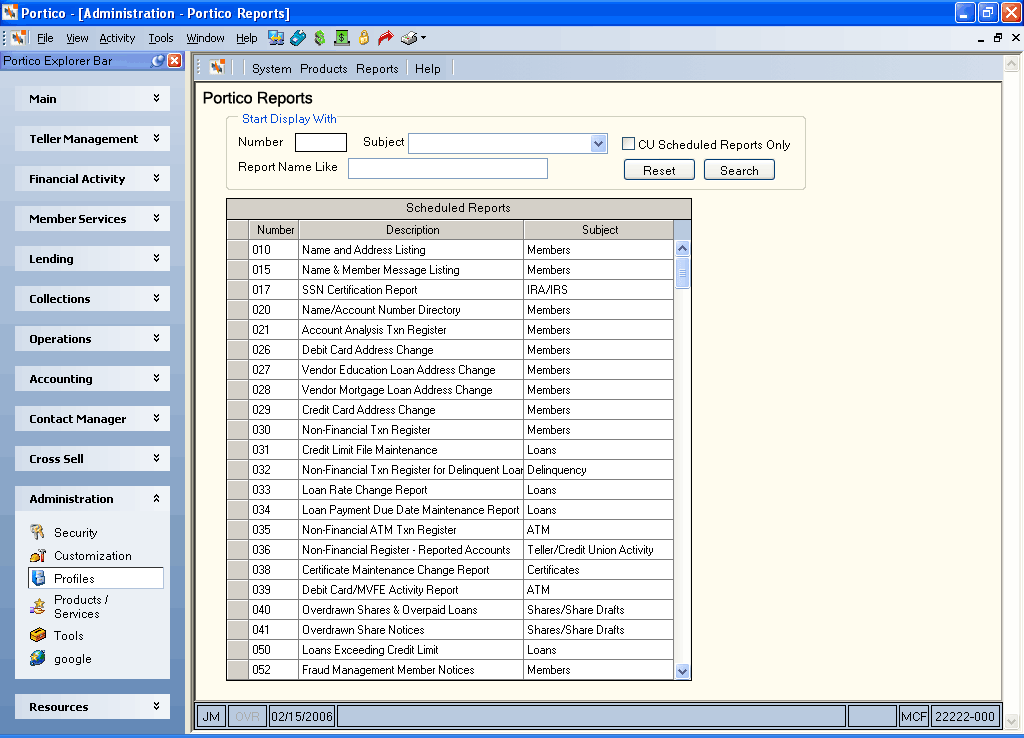Viewport: 1024px width, 738px height.
Task: Select row header for report 010
Action: pos(238,249)
